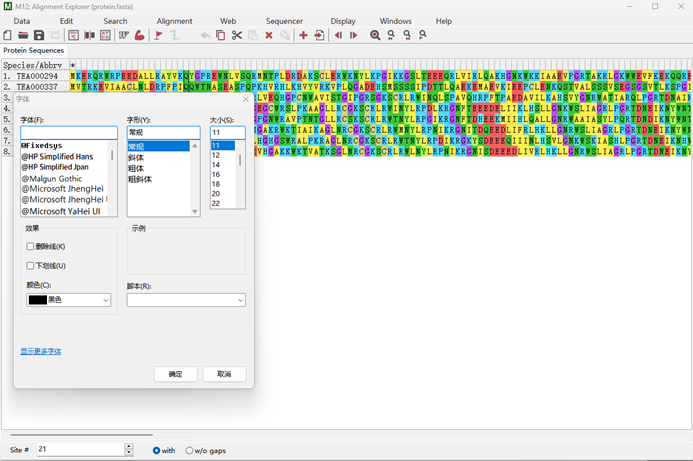Click magnifier with red left arrows

(391, 35)
